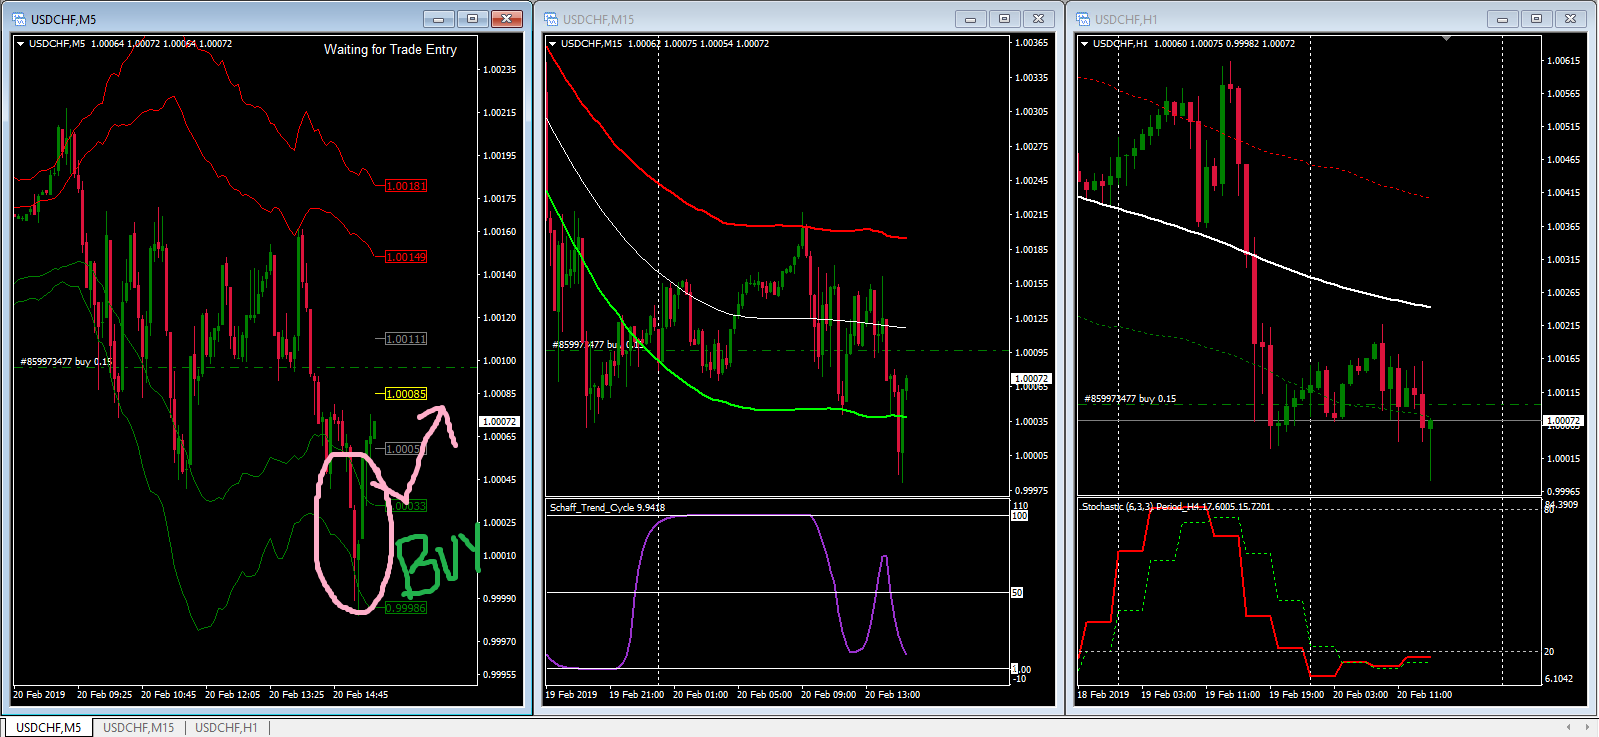1599x737 pixels.
Task: Click the H1 current price tag 1.00072
Action: pos(1563,421)
